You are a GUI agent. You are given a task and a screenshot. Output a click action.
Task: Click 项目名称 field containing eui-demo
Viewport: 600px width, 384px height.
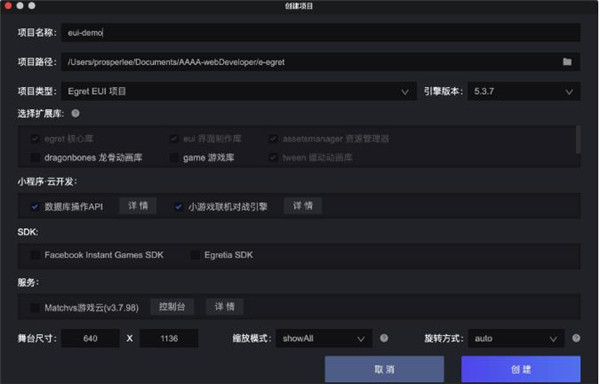(321, 33)
